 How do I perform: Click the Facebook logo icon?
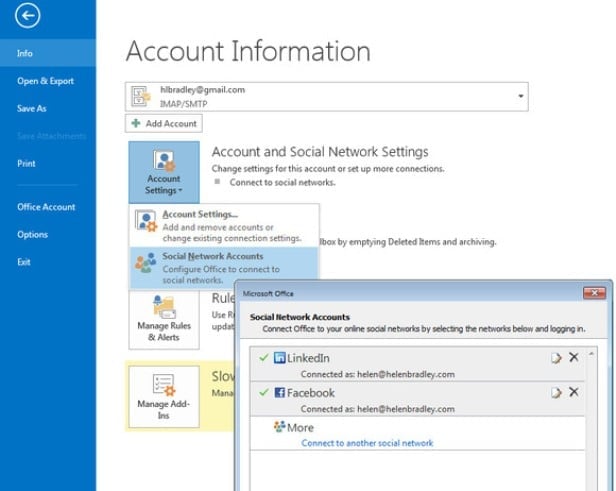pyautogui.click(x=279, y=392)
